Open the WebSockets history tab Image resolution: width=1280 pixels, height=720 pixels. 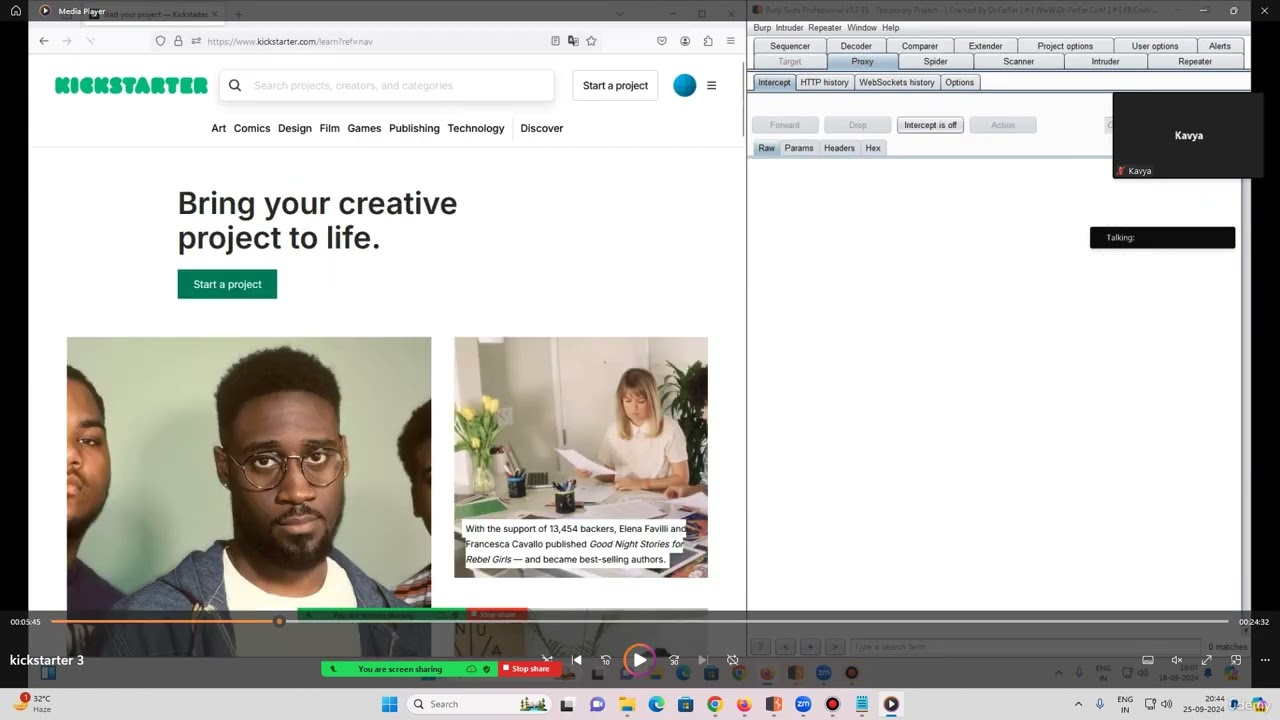click(897, 83)
